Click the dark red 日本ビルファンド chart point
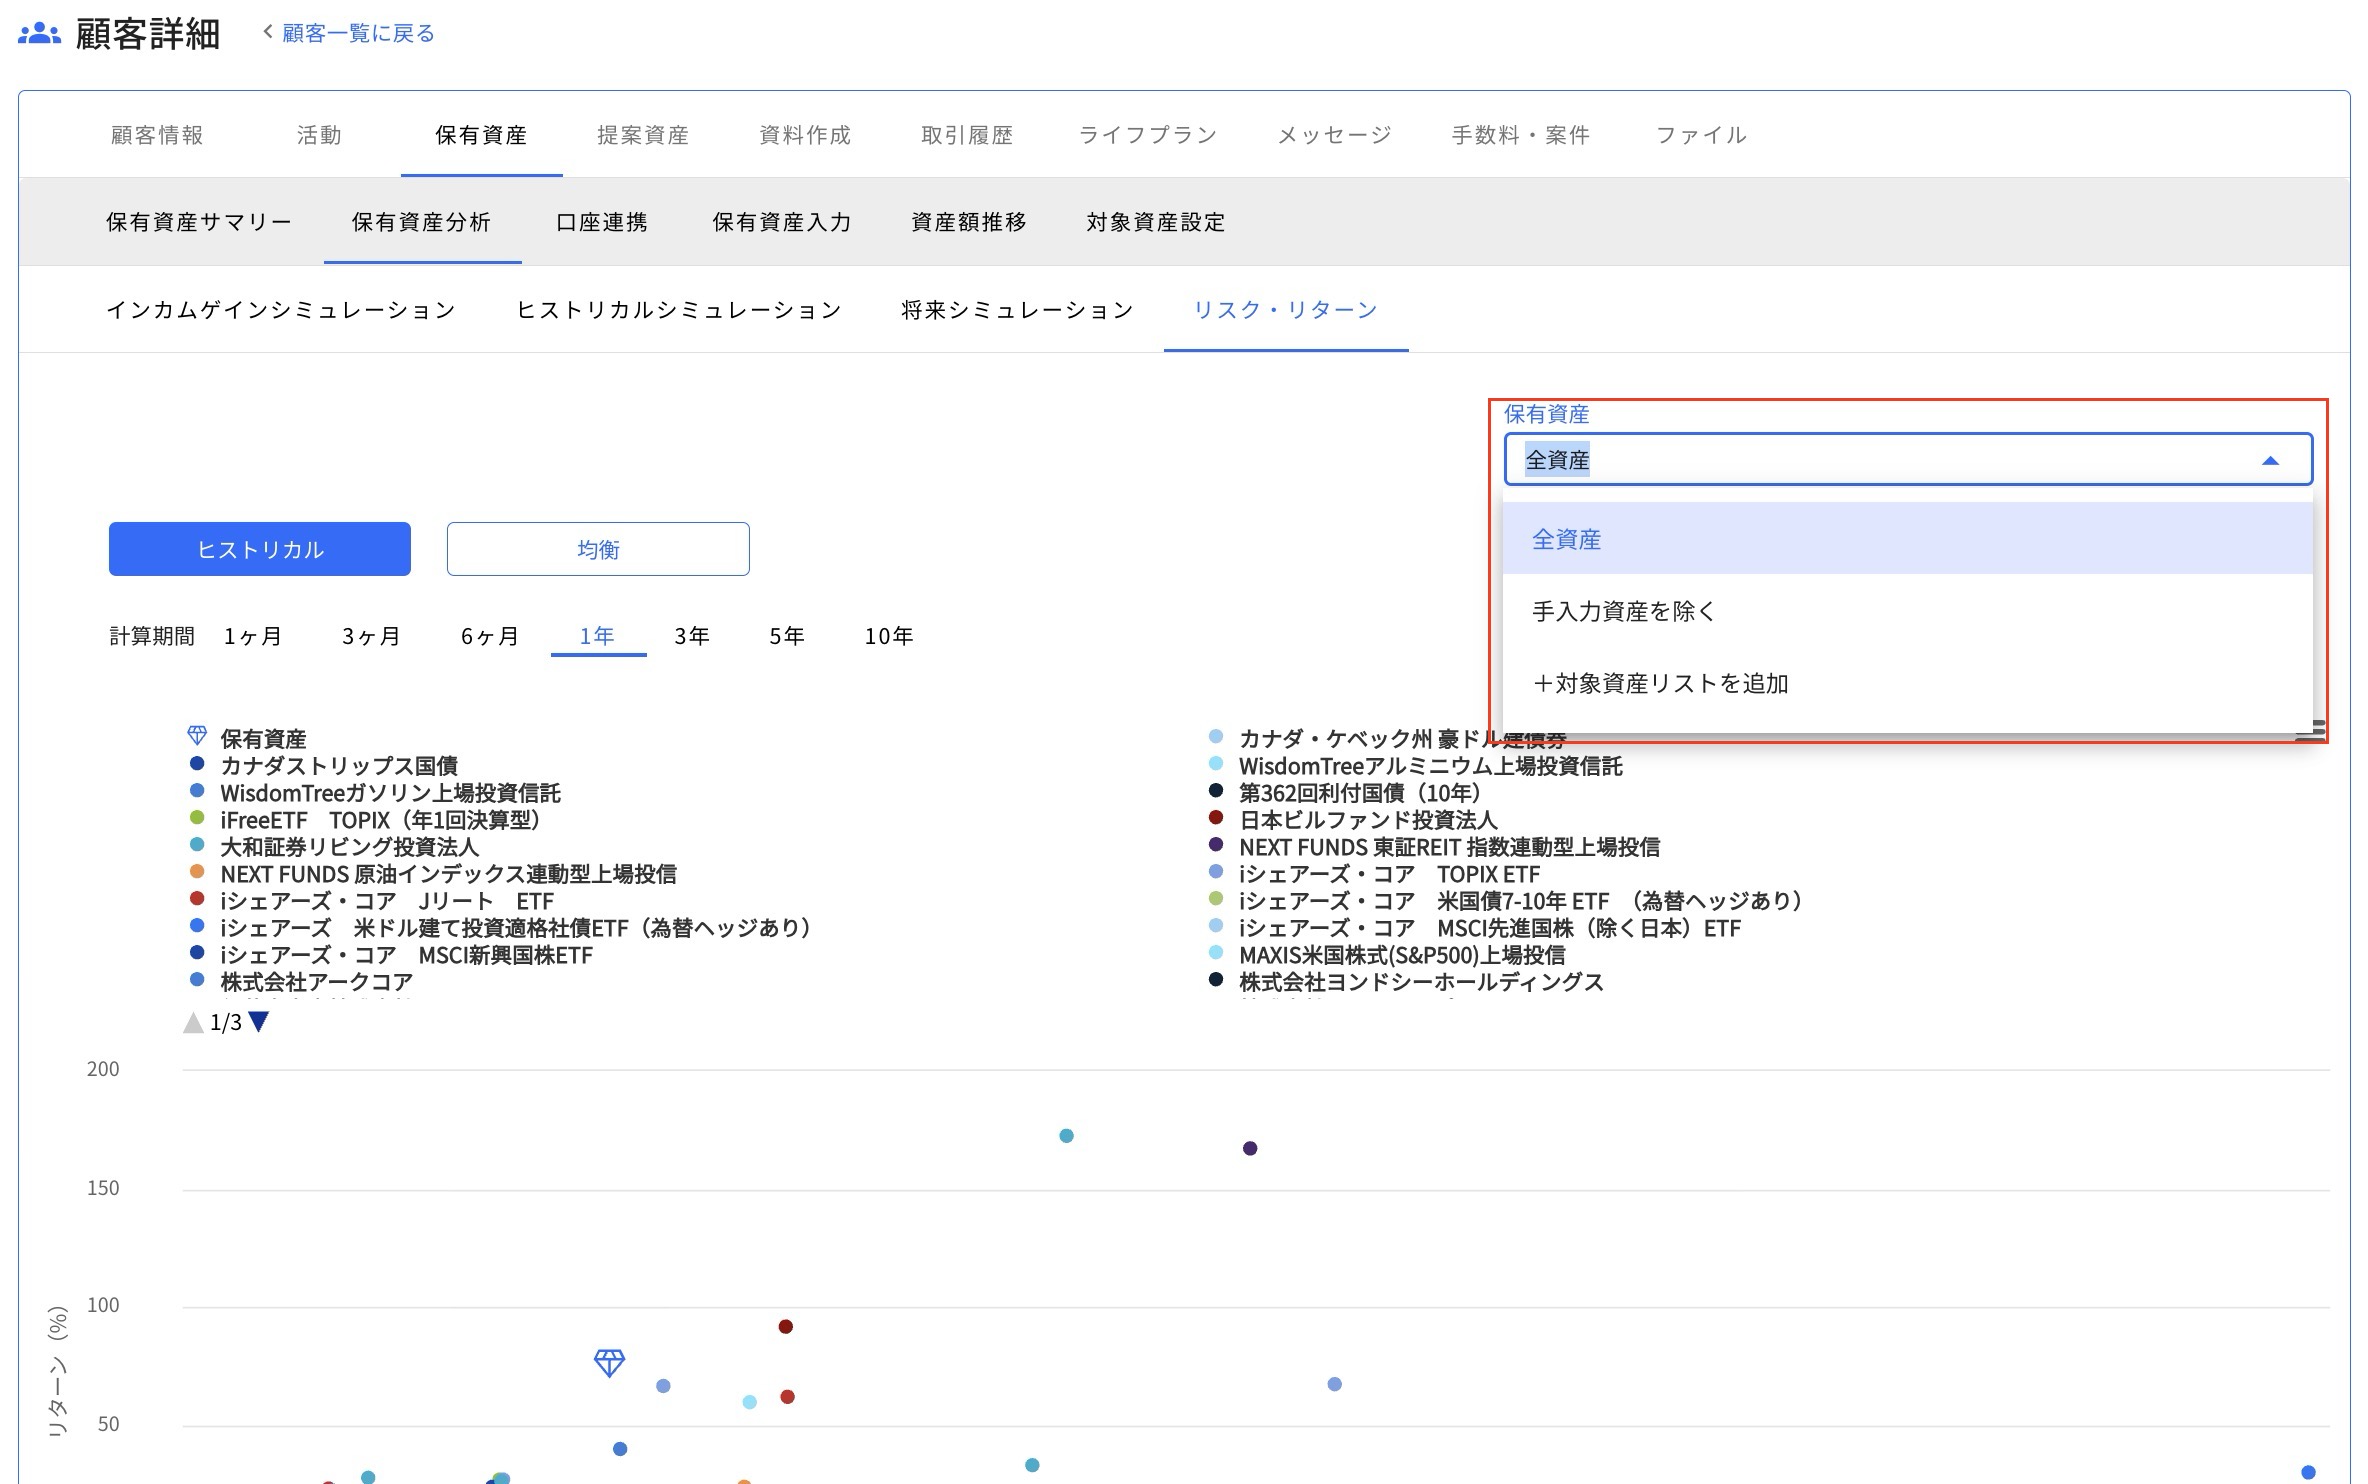 click(785, 1327)
